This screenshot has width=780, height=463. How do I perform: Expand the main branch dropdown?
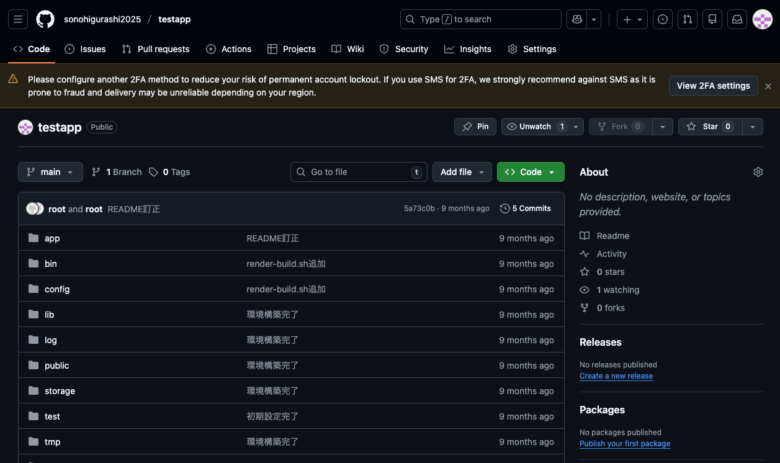tap(50, 172)
